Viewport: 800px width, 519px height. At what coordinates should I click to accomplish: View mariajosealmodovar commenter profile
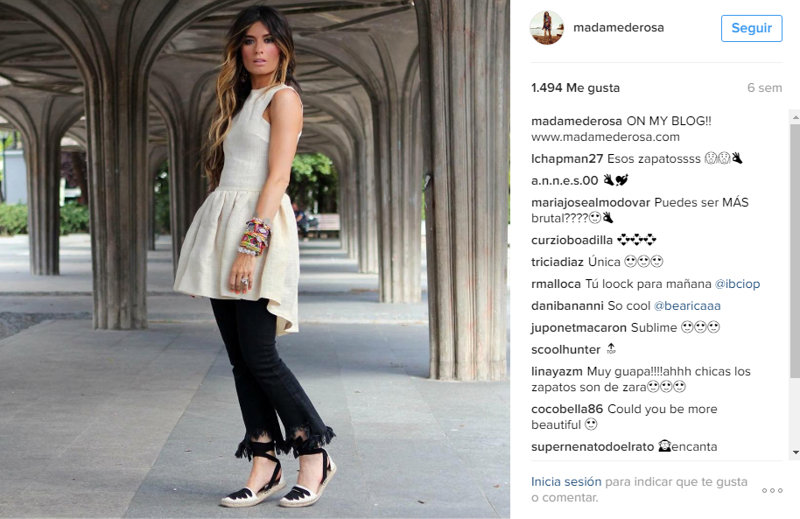tap(591, 203)
